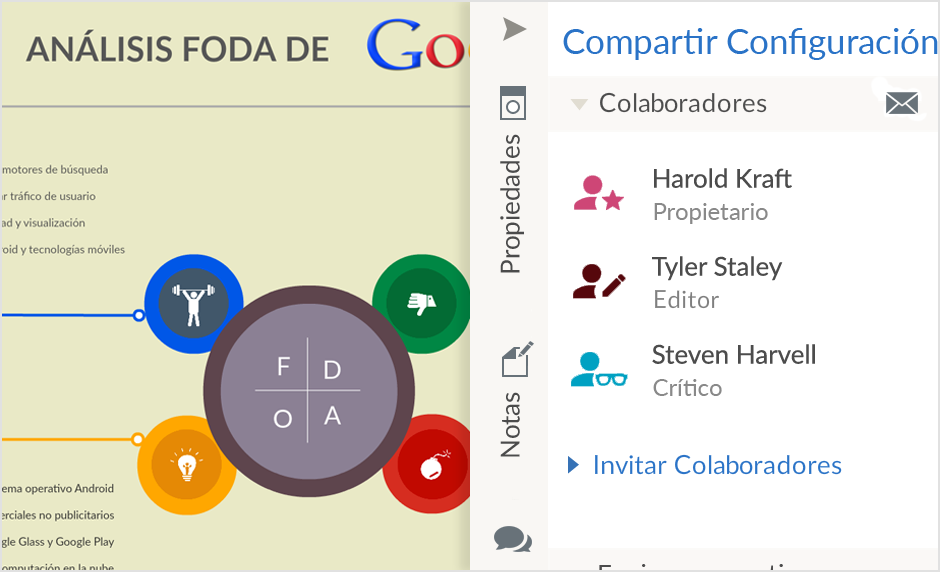
Task: Select collaborator Steven Harvell
Action: coord(734,355)
